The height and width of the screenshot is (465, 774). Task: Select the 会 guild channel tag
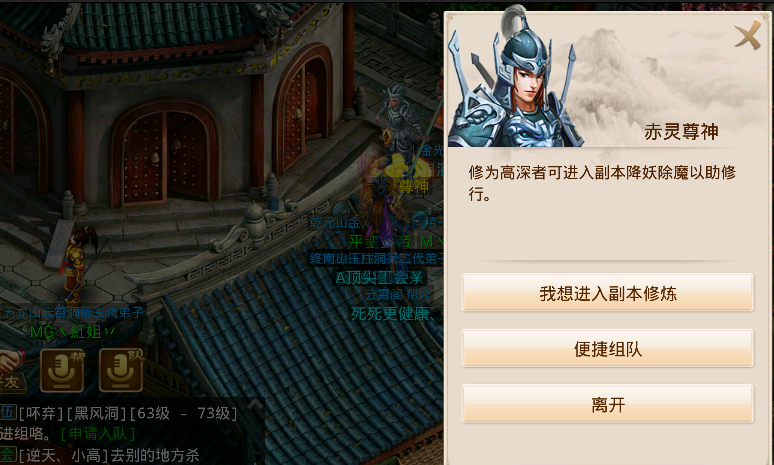click(8, 455)
